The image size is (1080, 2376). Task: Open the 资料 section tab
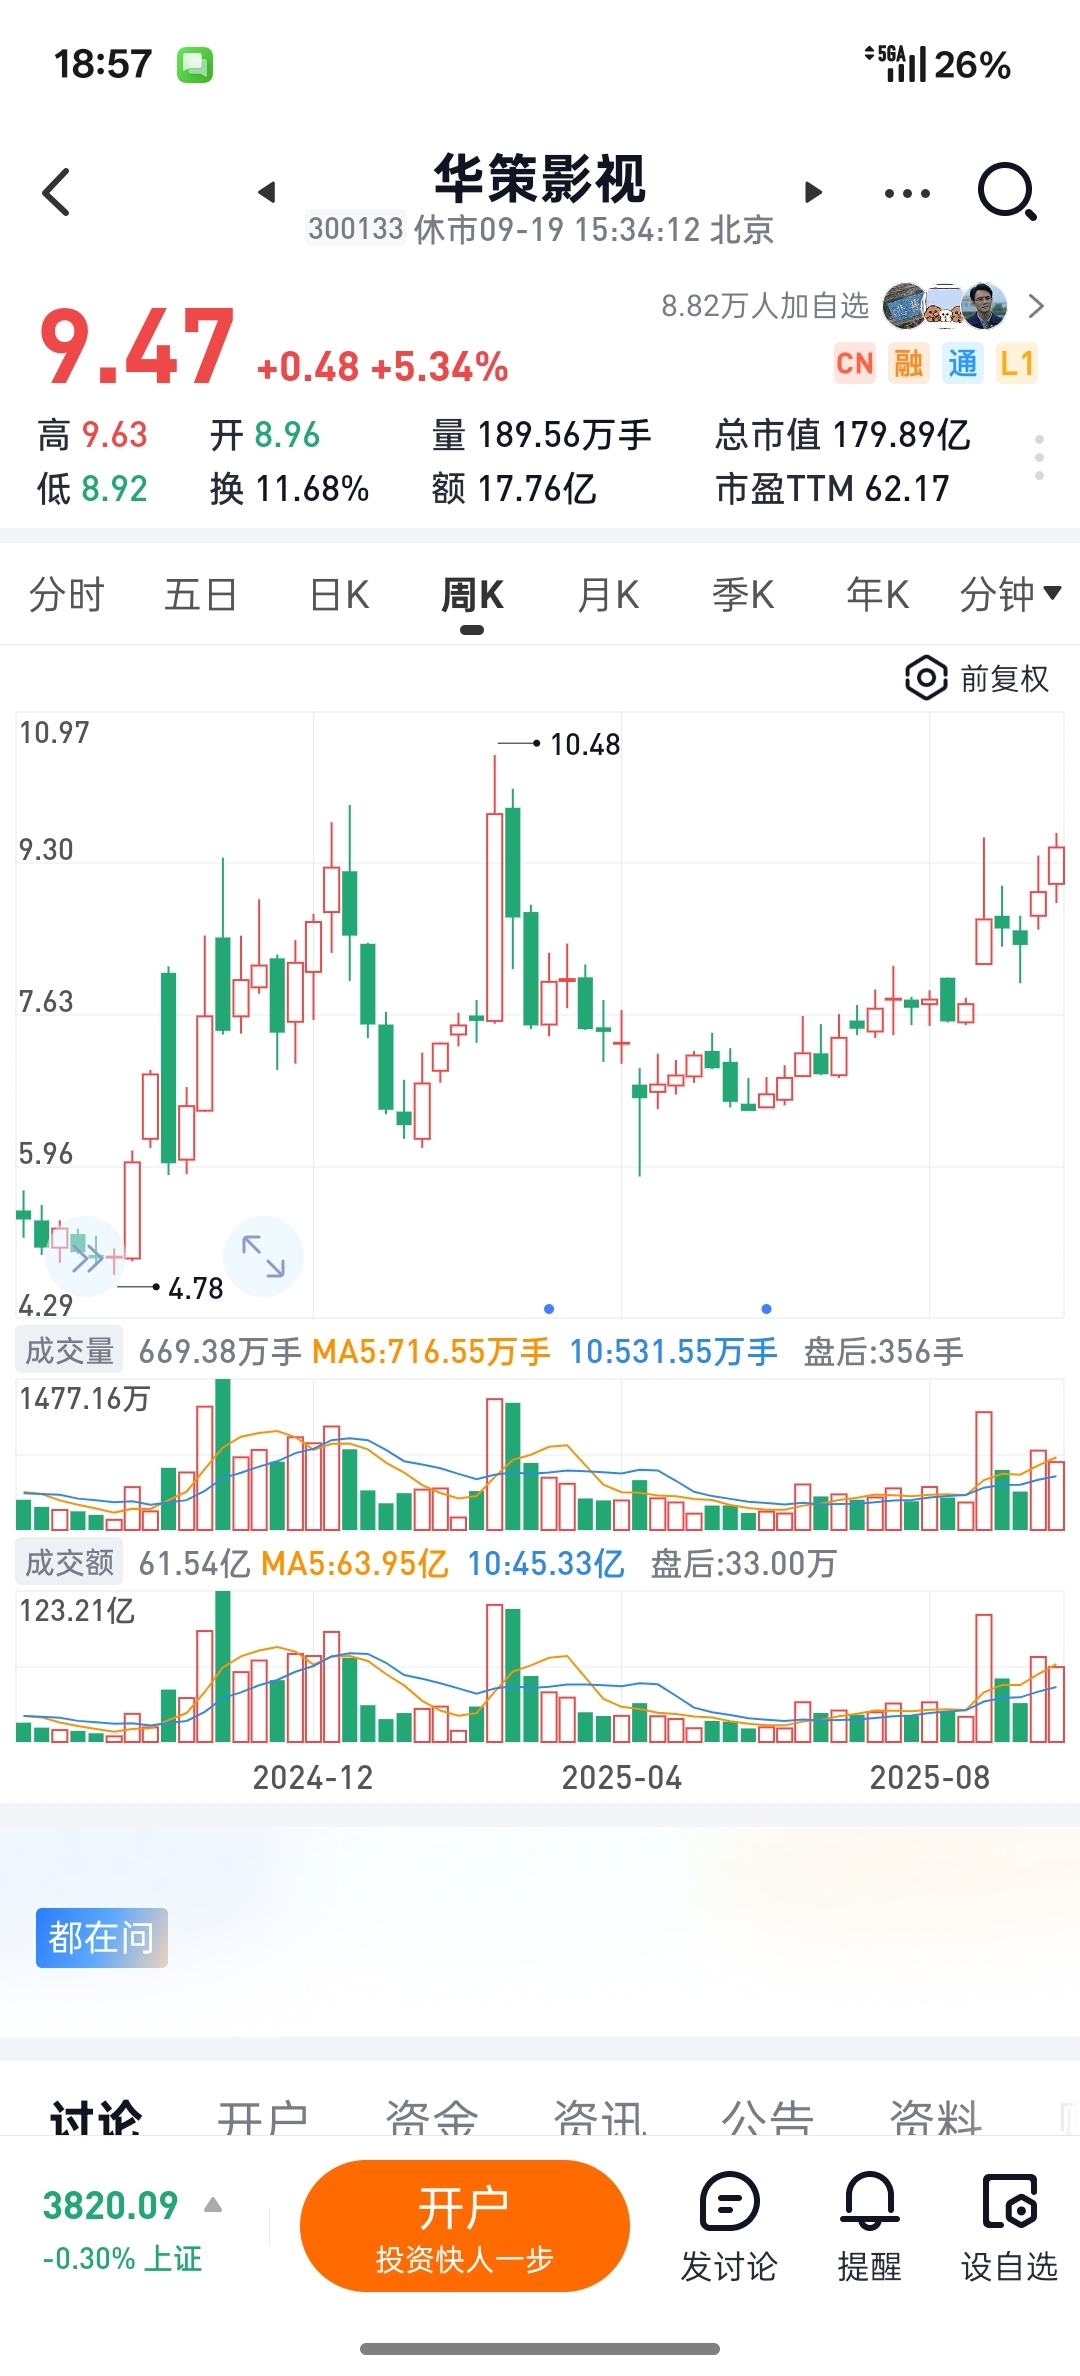click(x=936, y=2117)
